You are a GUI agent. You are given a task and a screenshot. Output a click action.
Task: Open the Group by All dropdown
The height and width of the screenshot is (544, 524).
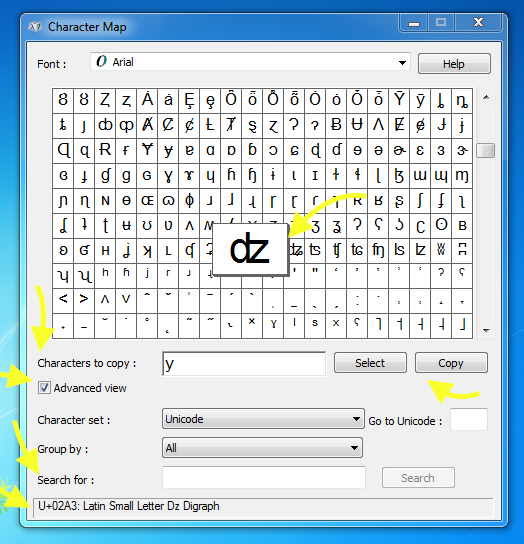(x=262, y=448)
